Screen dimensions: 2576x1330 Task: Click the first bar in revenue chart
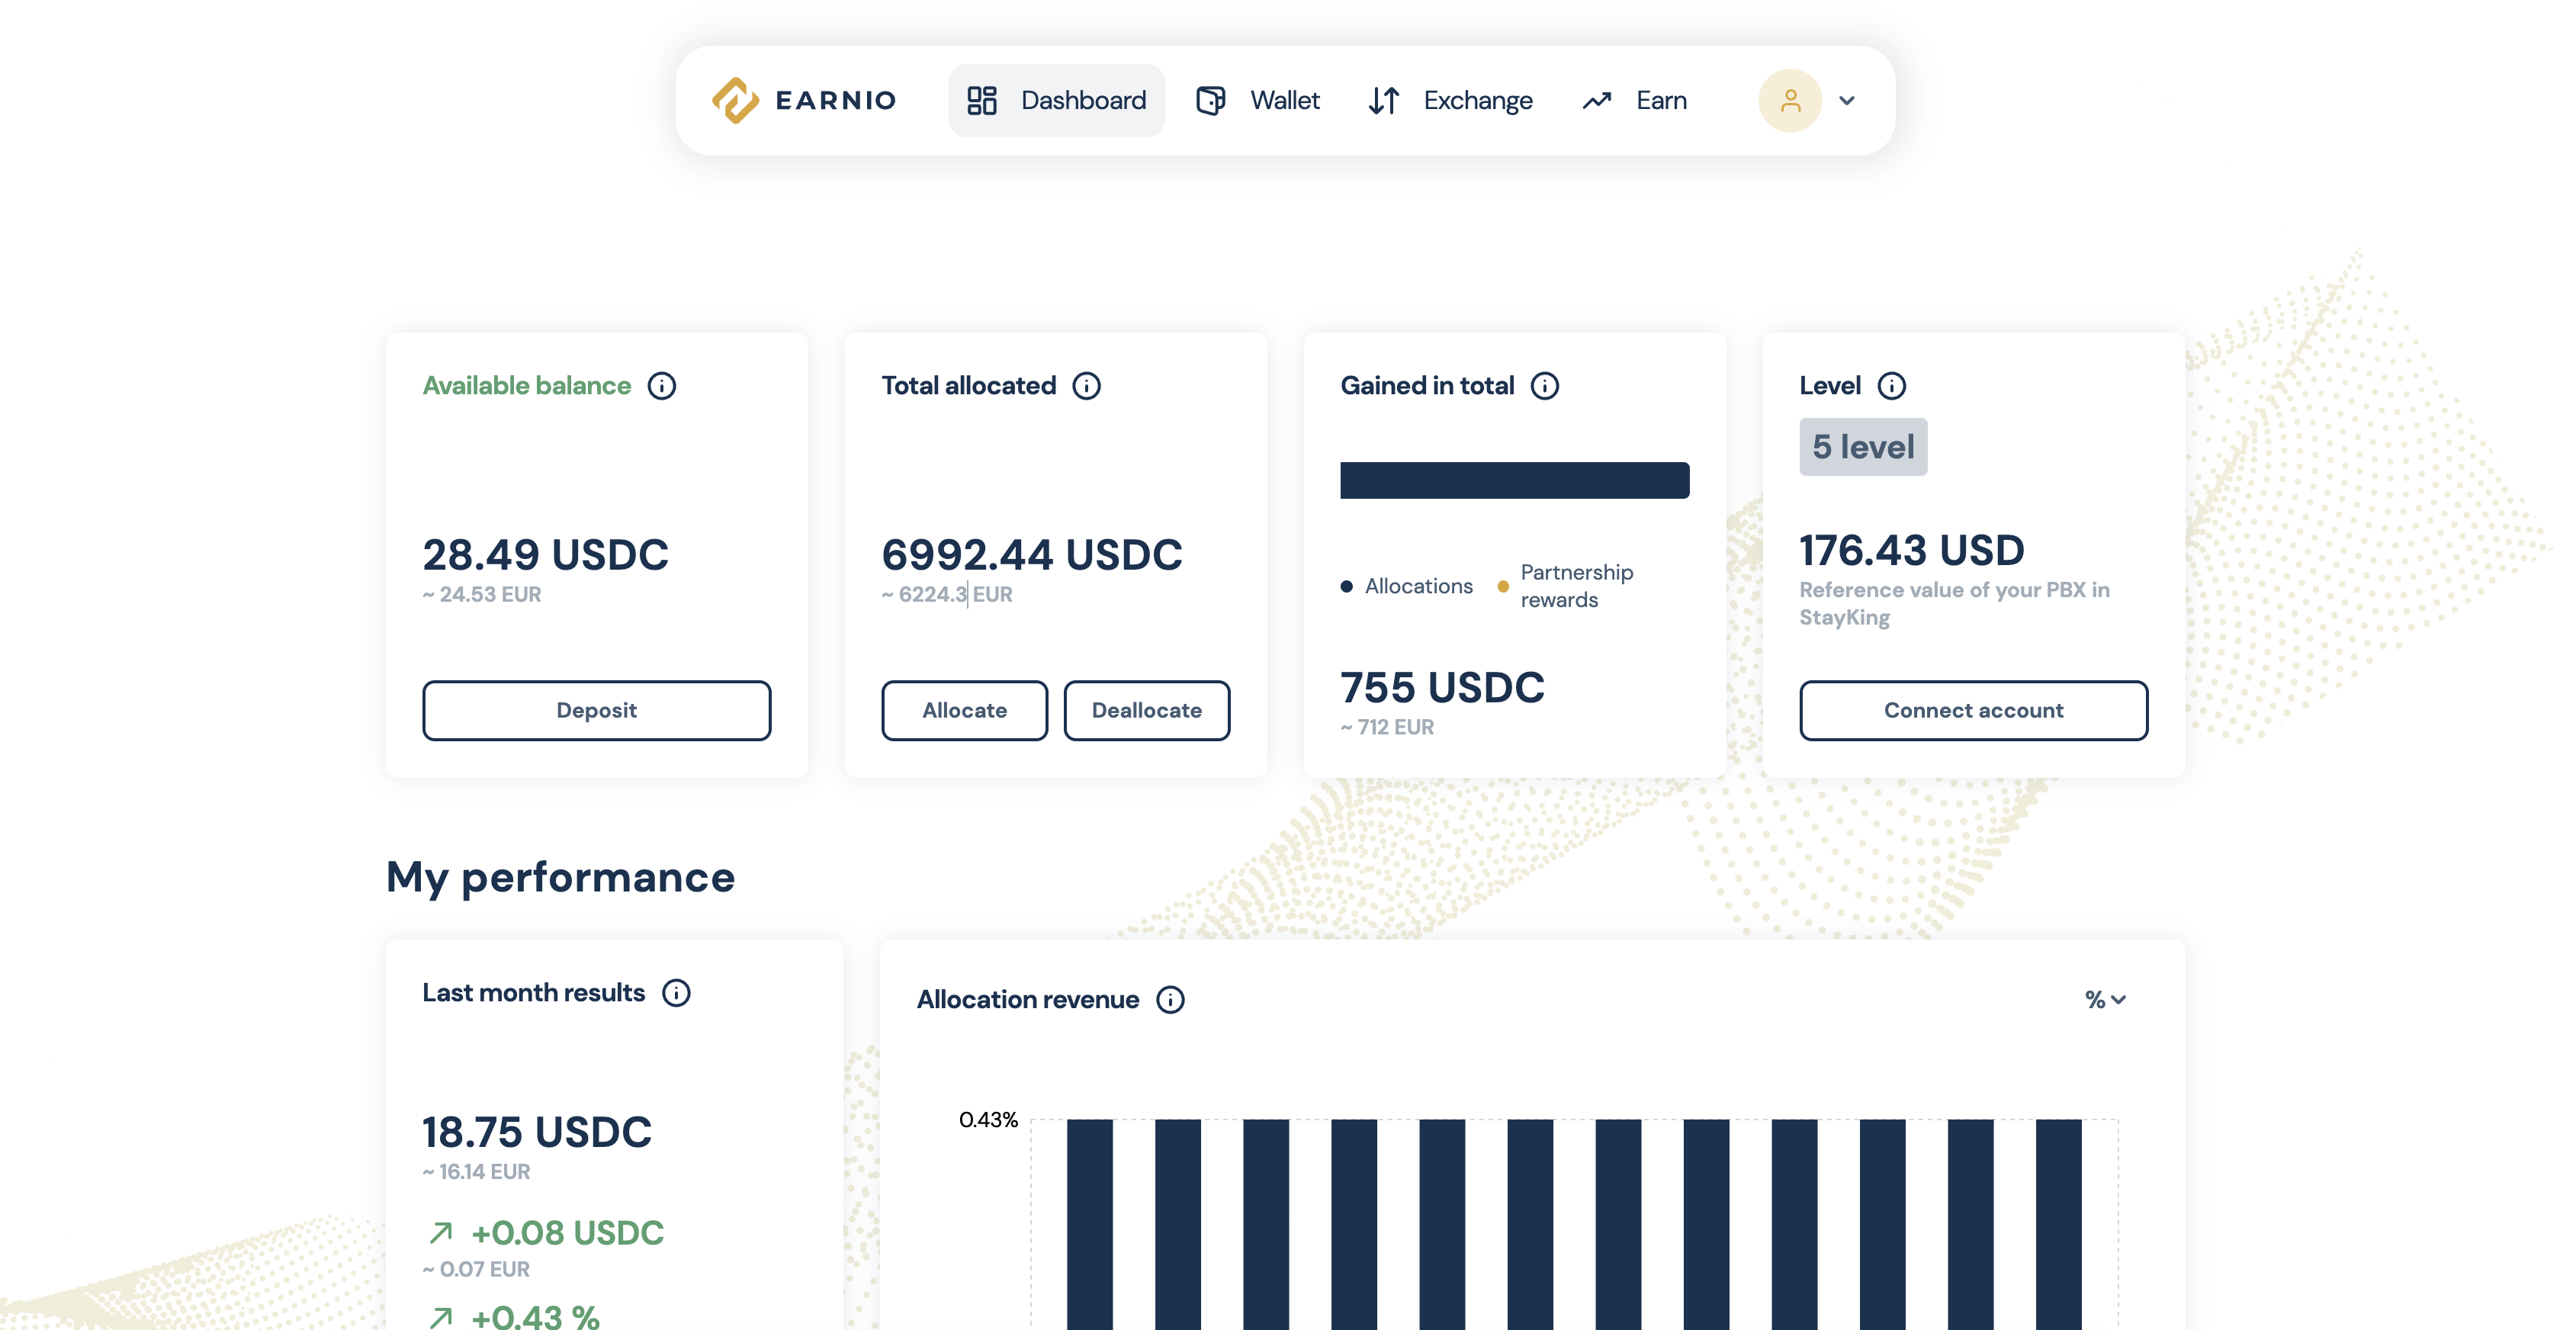[x=1090, y=1224]
